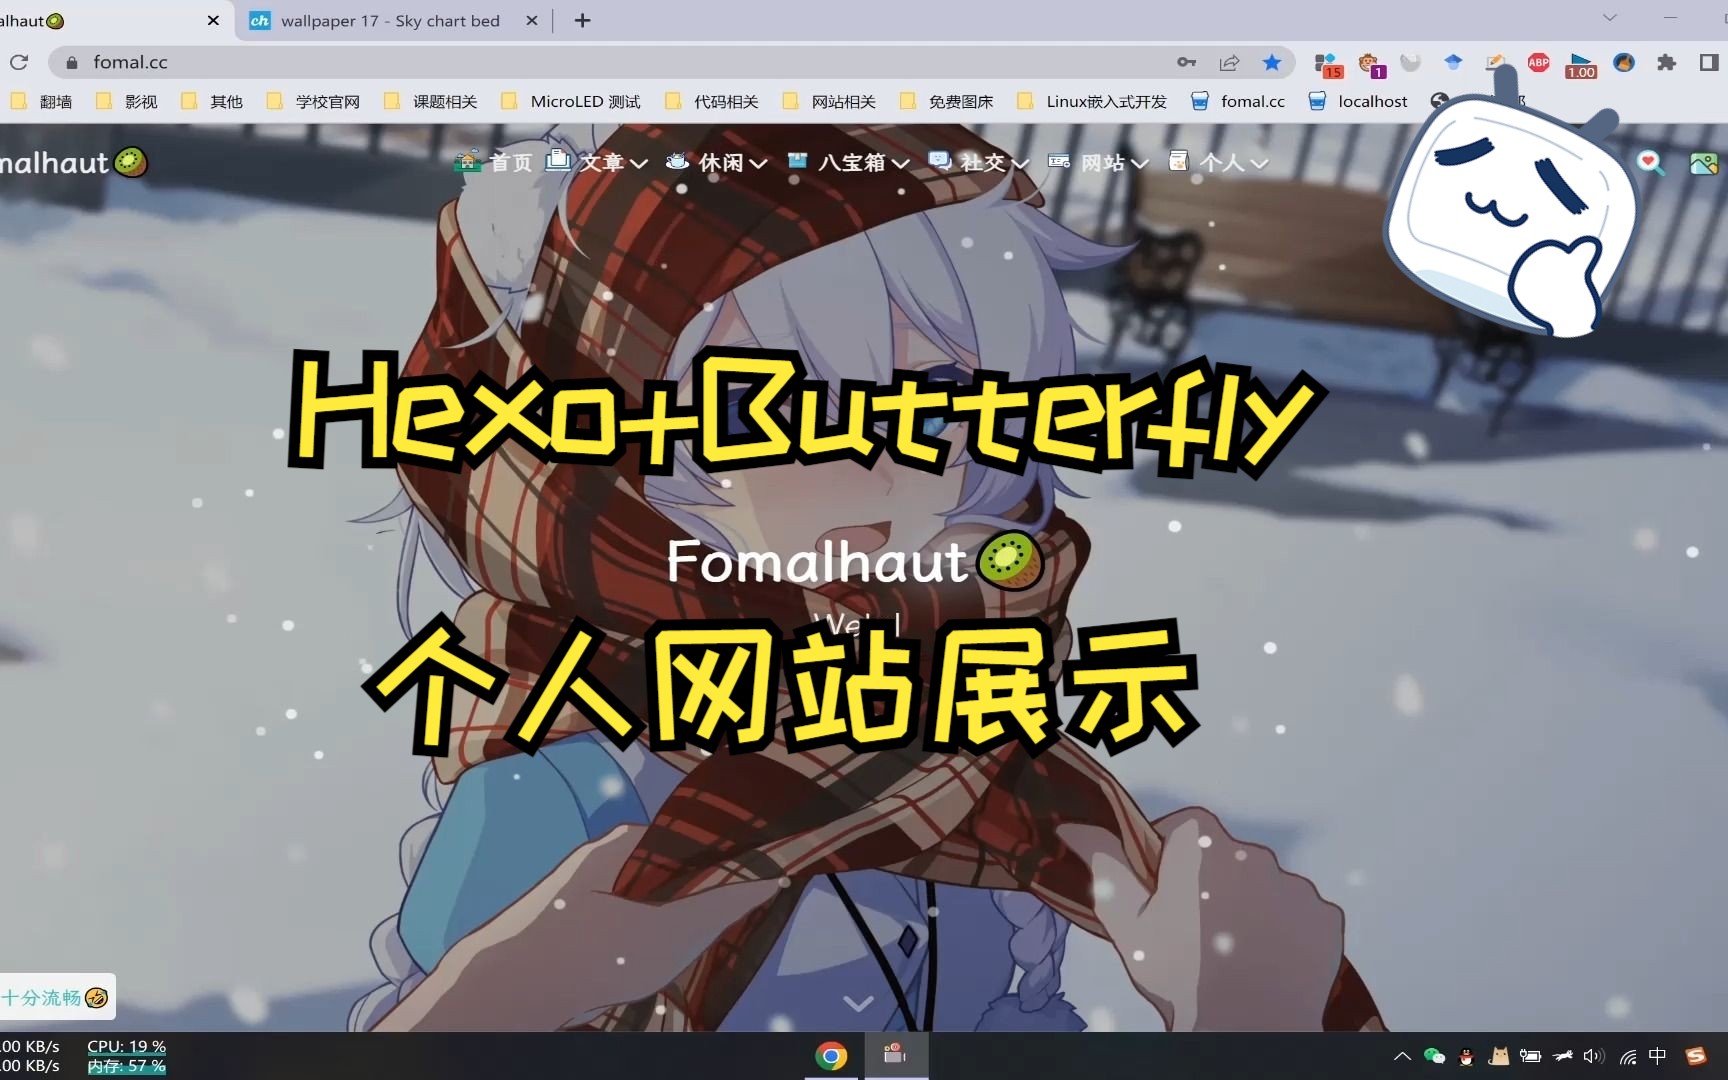Image resolution: width=1728 pixels, height=1080 pixels.
Task: Expand the 网站 menu
Action: 1098,162
